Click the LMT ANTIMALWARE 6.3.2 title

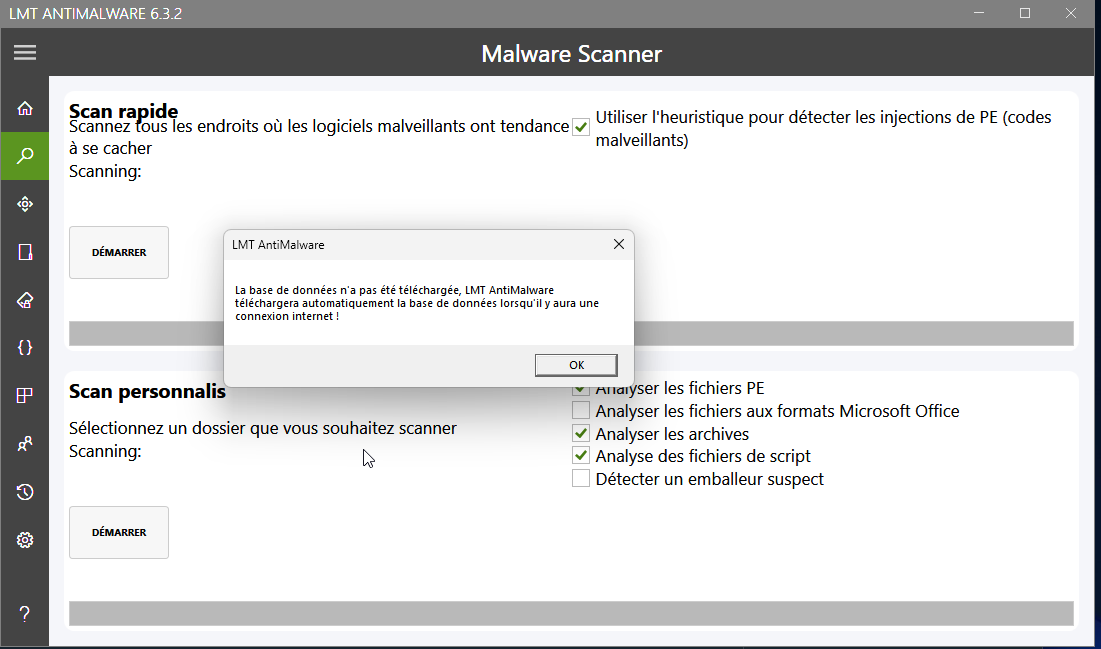95,13
